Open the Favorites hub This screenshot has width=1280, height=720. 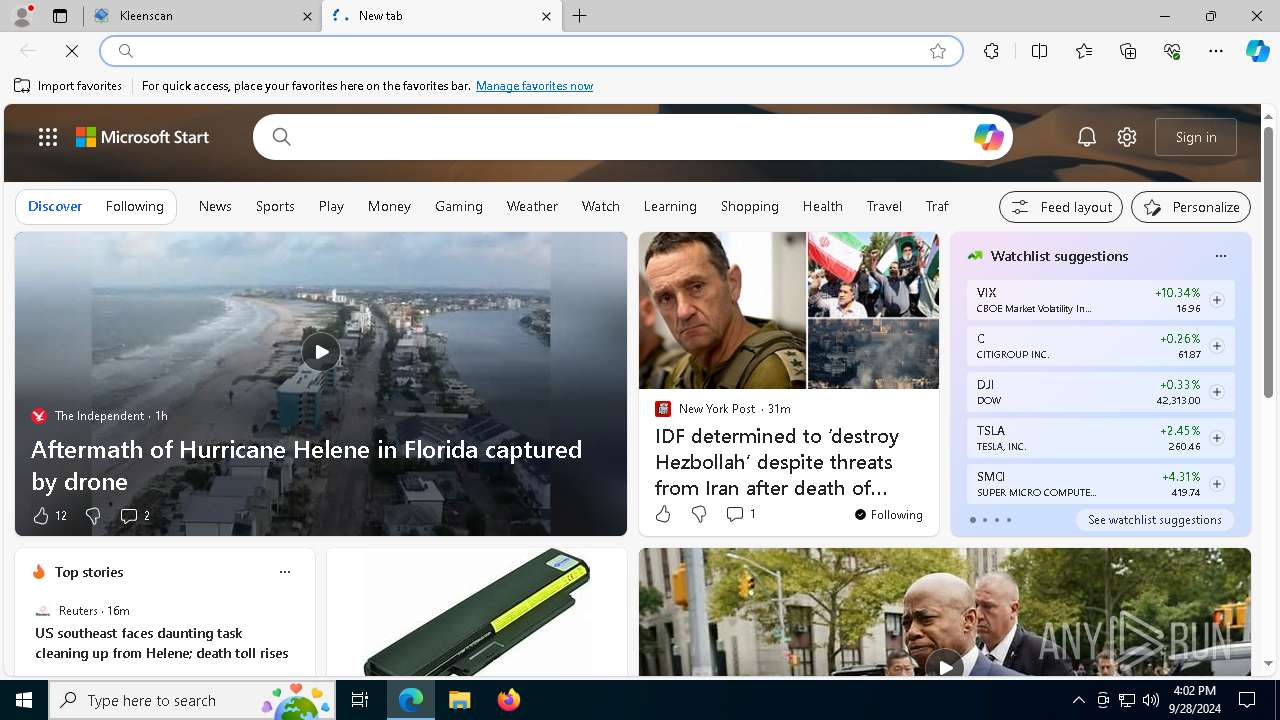tap(1084, 51)
